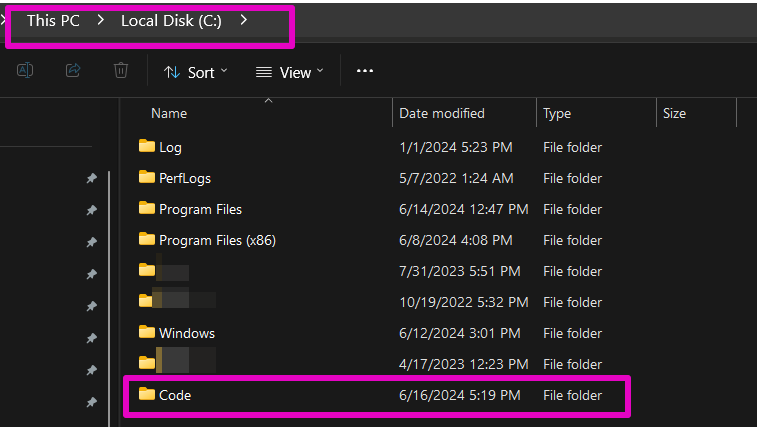This screenshot has width=757, height=427.
Task: Sort by the Type column header
Action: click(557, 114)
